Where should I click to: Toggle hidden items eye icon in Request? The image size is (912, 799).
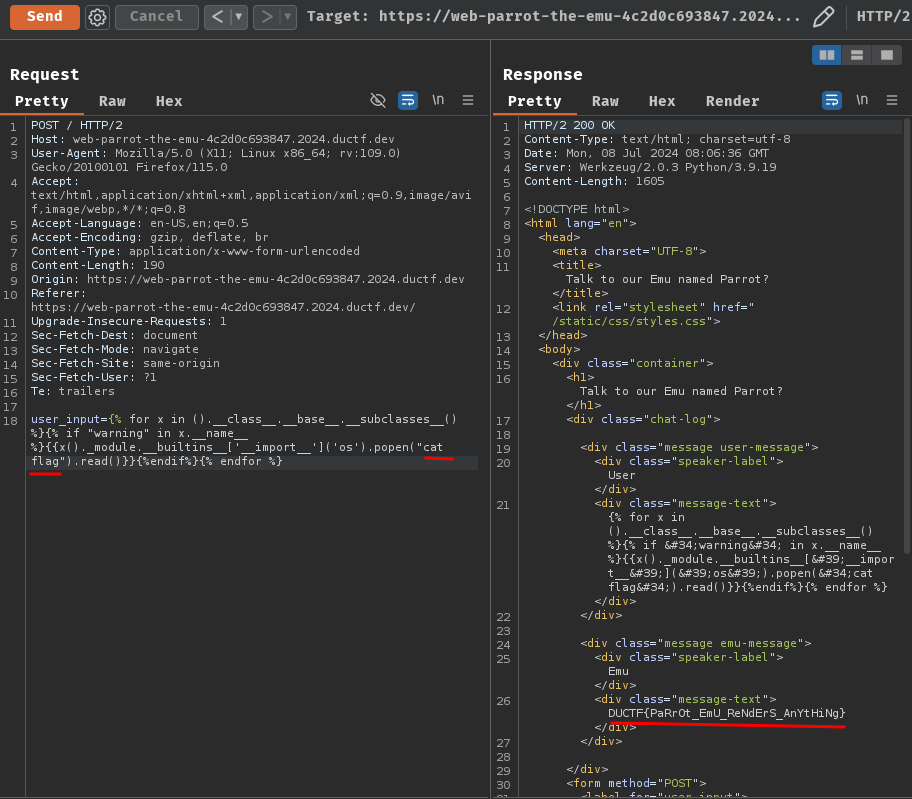tap(378, 100)
